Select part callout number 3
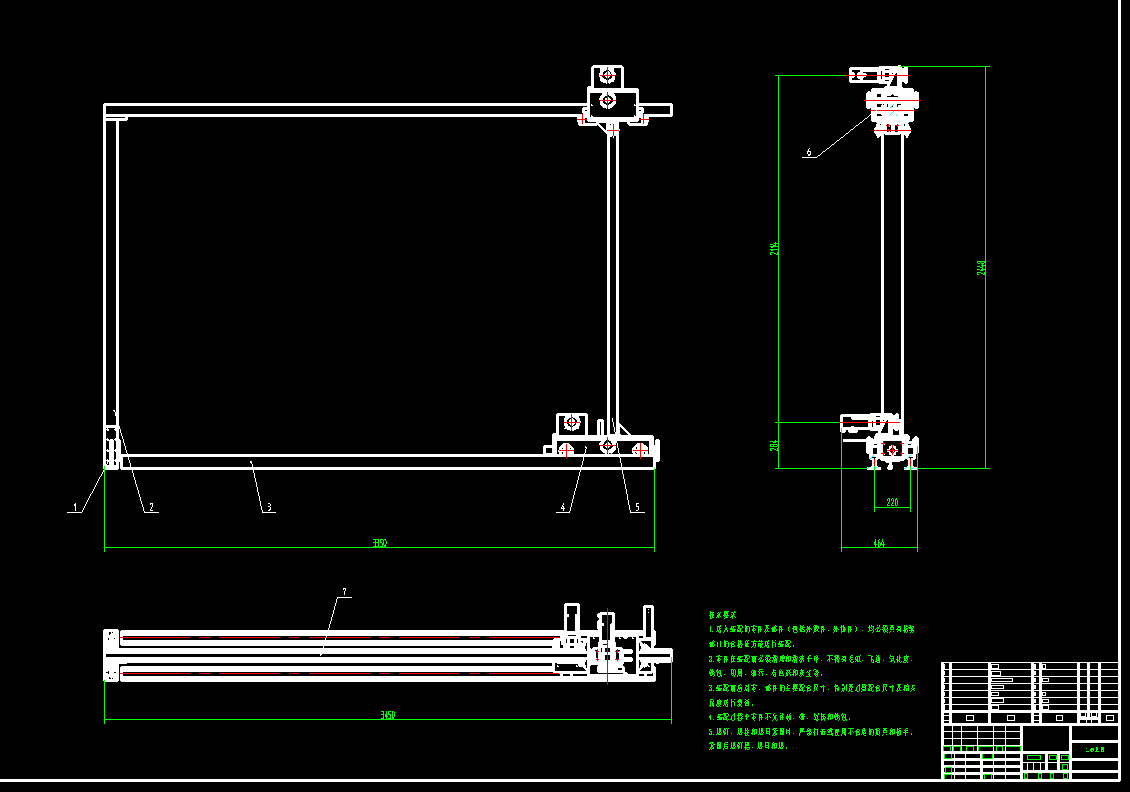This screenshot has width=1130, height=792. [270, 507]
